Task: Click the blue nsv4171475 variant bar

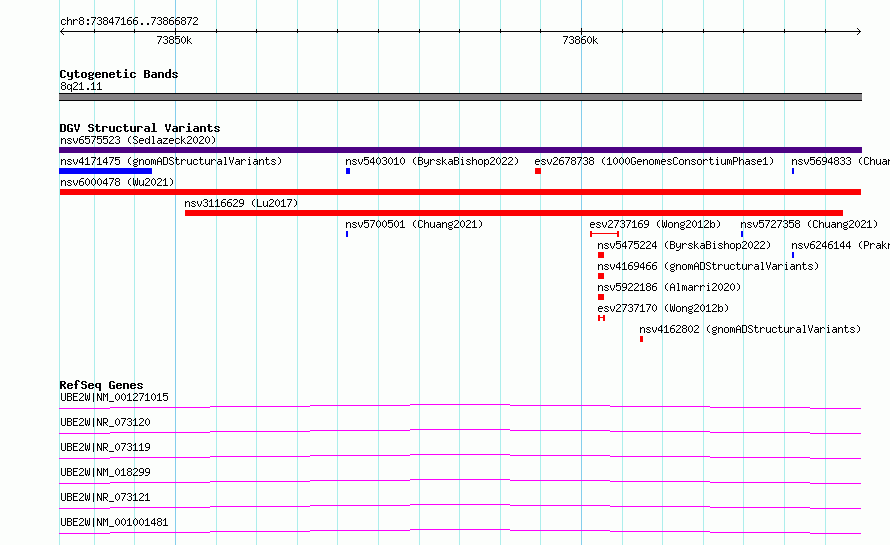Action: 106,171
